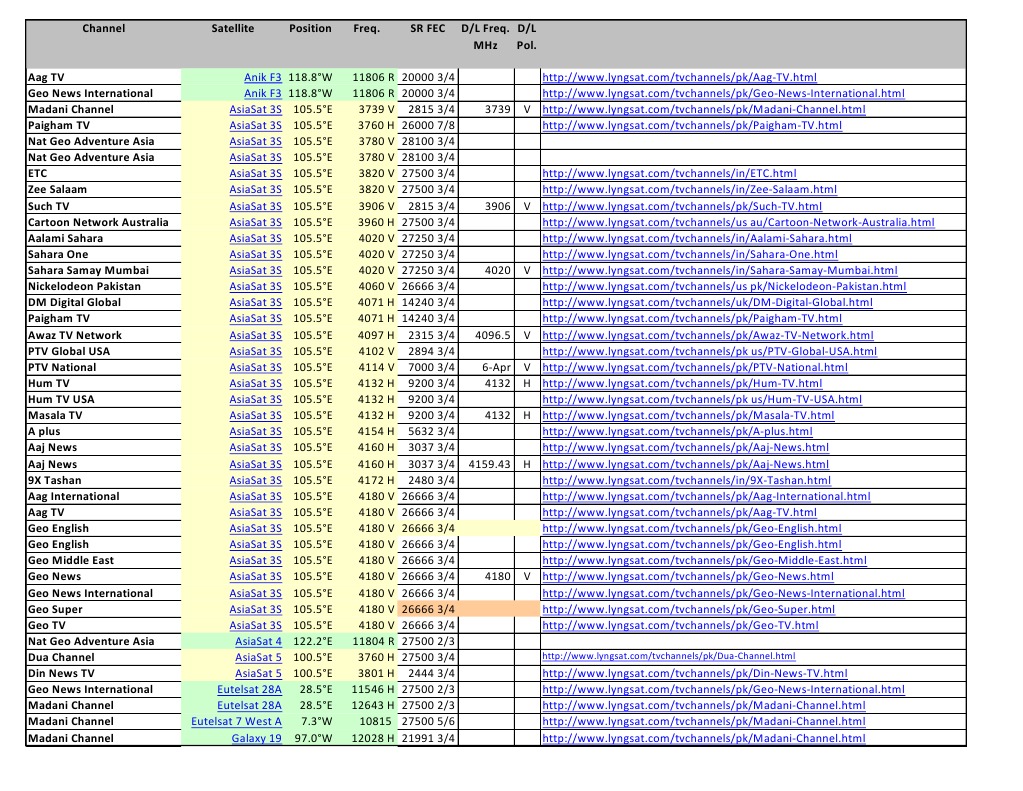Select the Position column header
Image resolution: width=1023 pixels, height=791 pixels.
point(310,28)
